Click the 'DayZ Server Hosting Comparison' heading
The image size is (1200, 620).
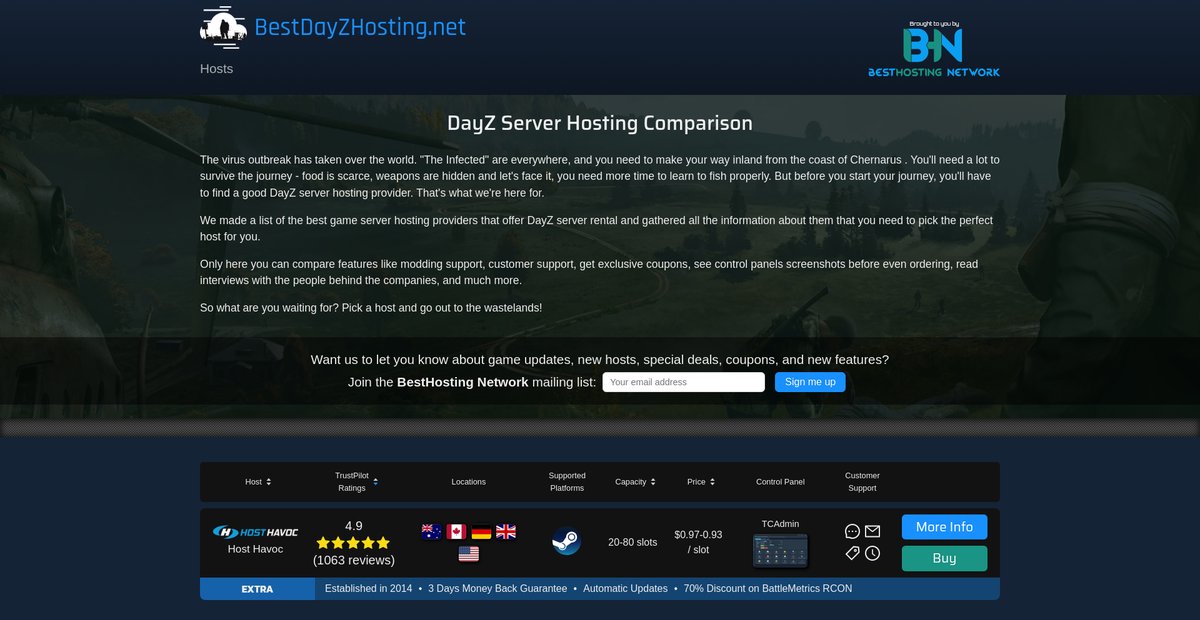[600, 124]
